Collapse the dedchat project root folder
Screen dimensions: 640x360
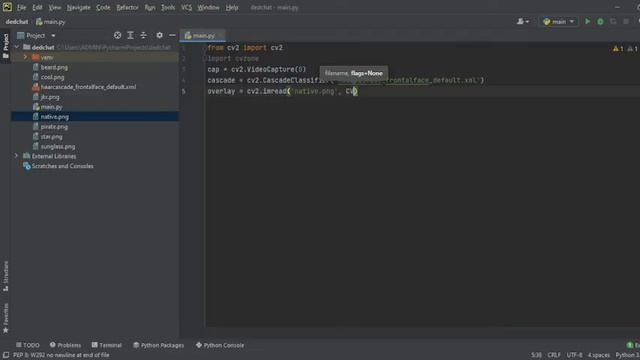click(x=17, y=47)
